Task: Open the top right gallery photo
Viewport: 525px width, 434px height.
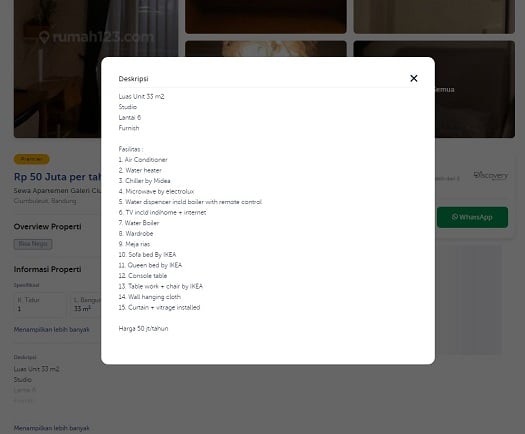Action: (x=434, y=17)
